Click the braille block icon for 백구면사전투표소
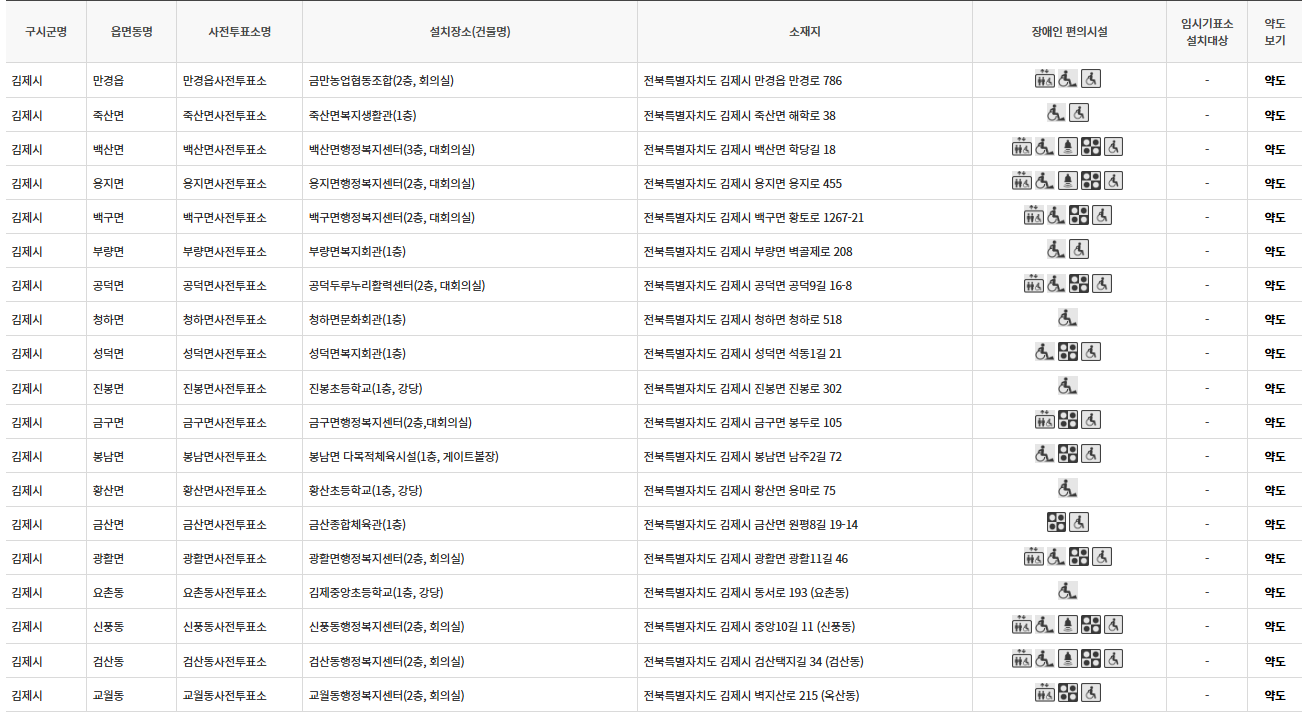This screenshot has height=712, width=1305. pos(1080,216)
